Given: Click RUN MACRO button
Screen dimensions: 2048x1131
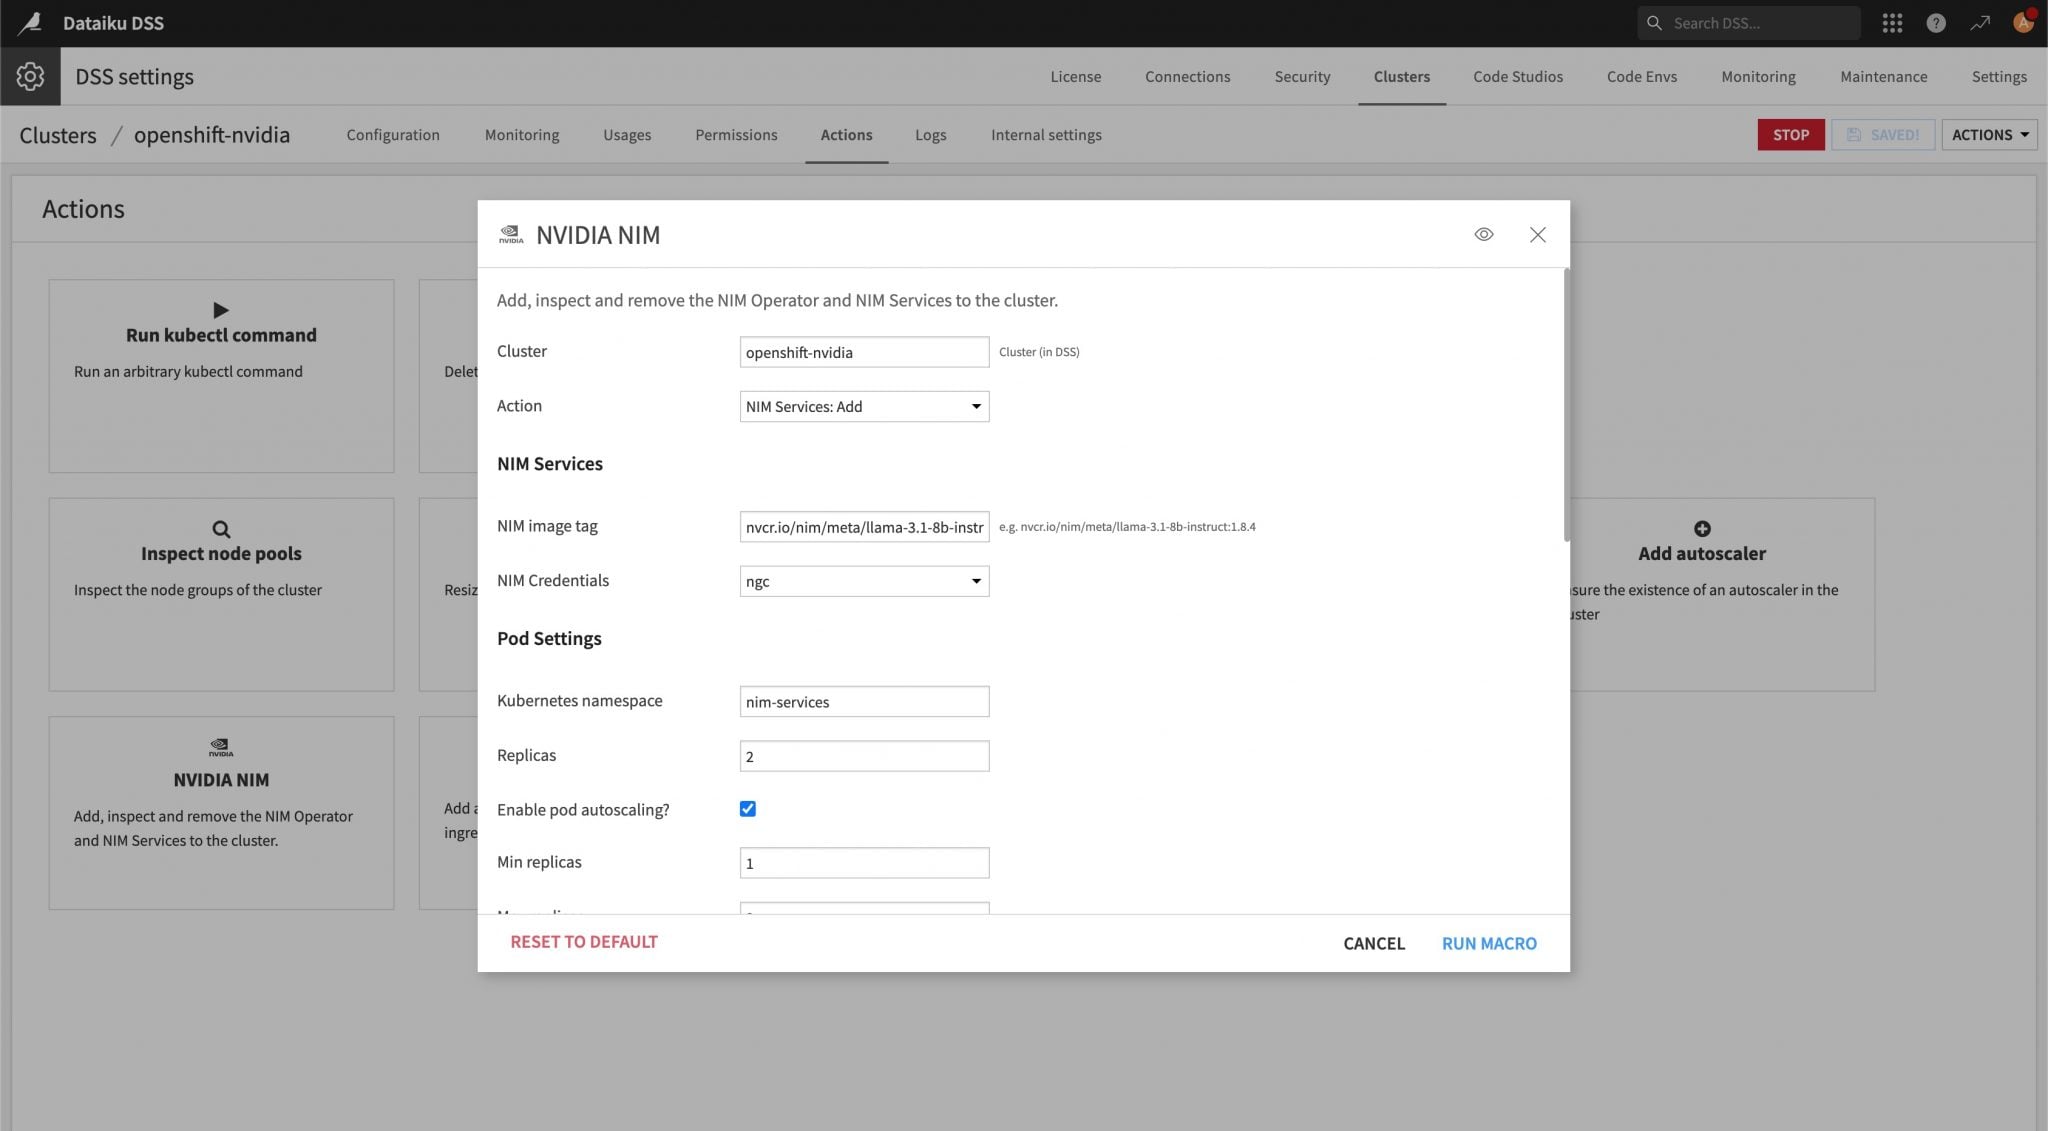Looking at the screenshot, I should pos(1488,943).
